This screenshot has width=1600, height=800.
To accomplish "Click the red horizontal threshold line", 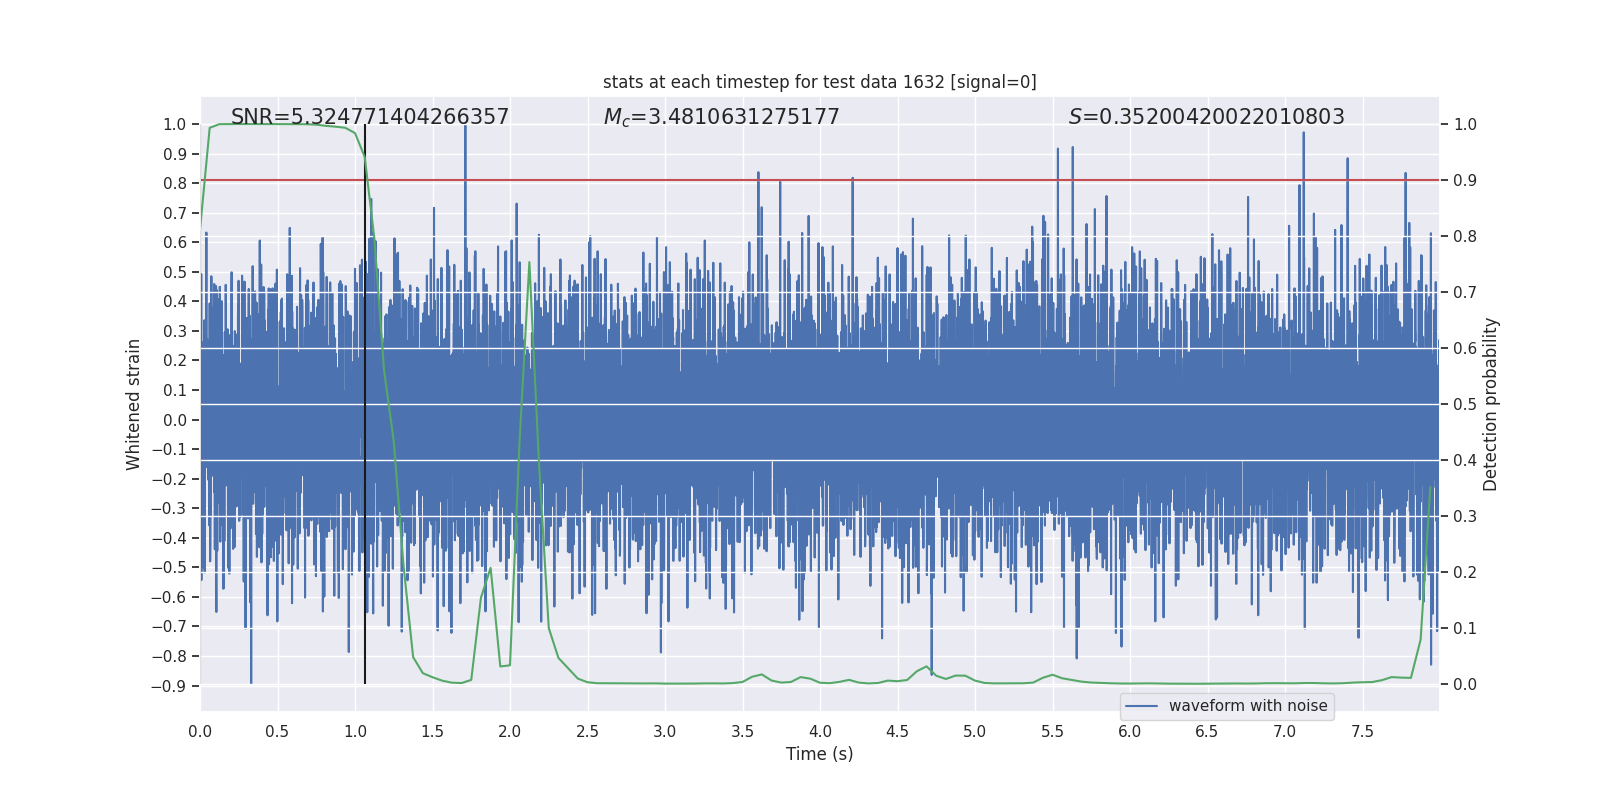I will click(x=820, y=180).
